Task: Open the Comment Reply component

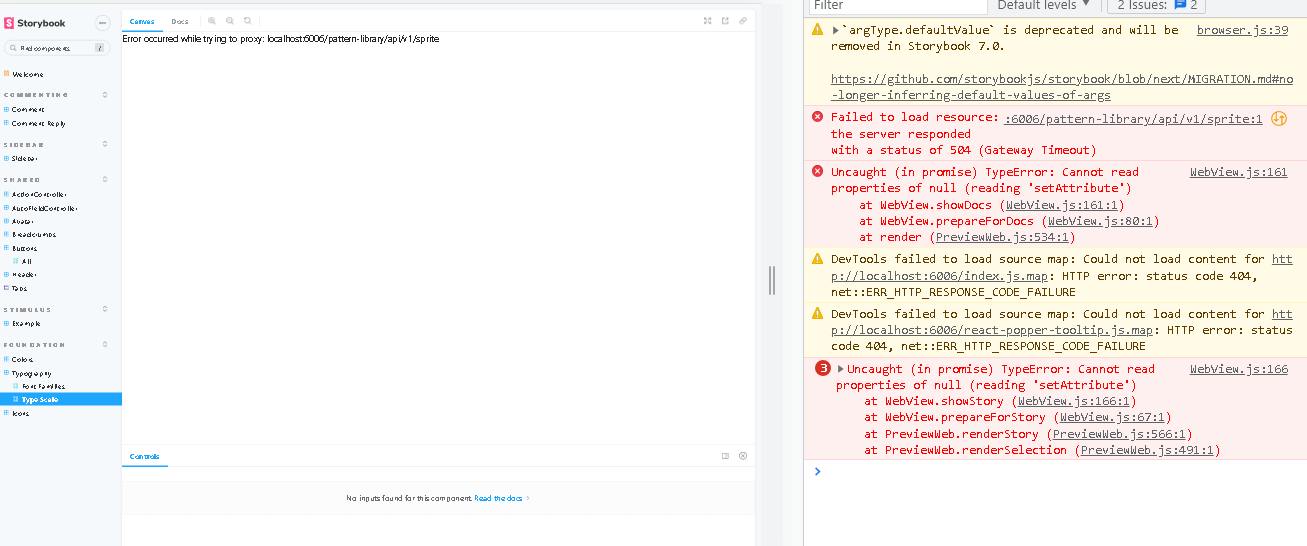Action: point(38,124)
